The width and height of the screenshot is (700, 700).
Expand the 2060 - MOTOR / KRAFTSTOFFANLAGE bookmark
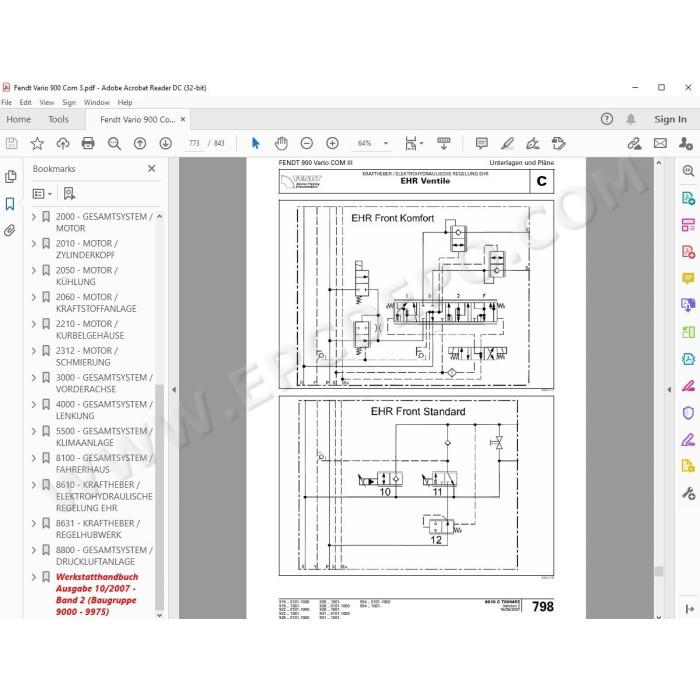[x=34, y=297]
